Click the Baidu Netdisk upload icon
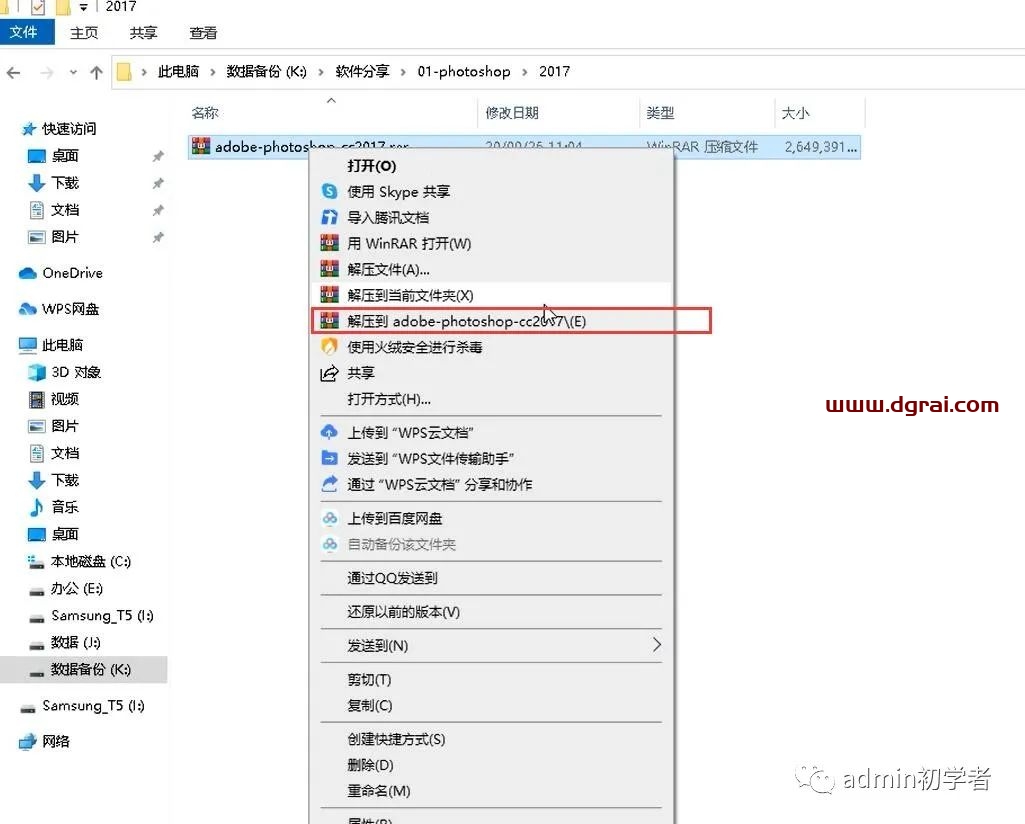This screenshot has width=1025, height=824. tap(329, 518)
